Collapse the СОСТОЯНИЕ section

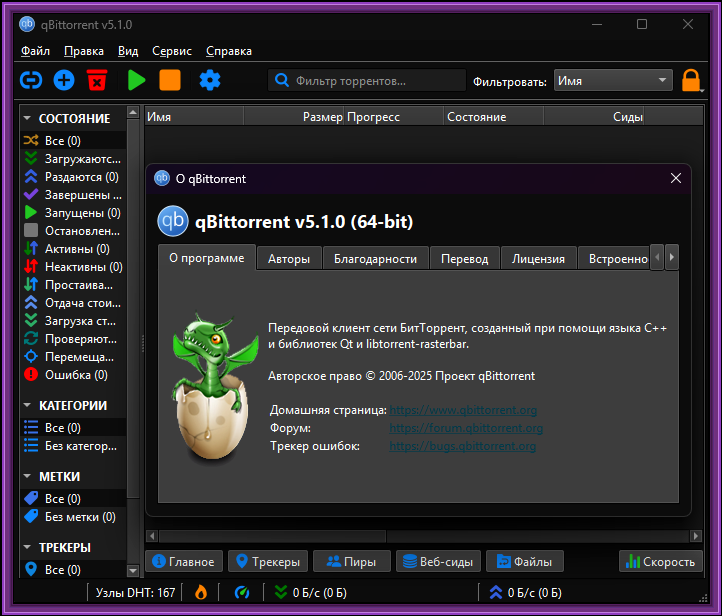27,118
